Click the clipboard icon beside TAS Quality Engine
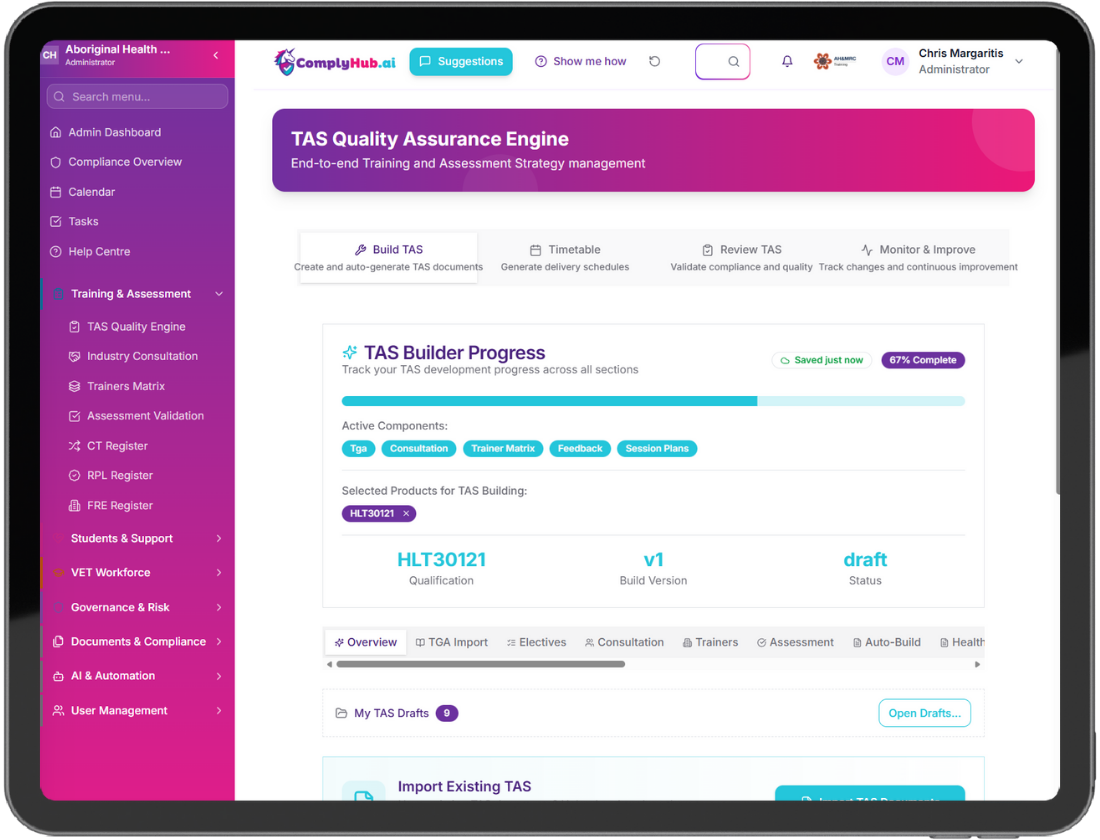Screen dimensions: 1100x840 tap(74, 326)
